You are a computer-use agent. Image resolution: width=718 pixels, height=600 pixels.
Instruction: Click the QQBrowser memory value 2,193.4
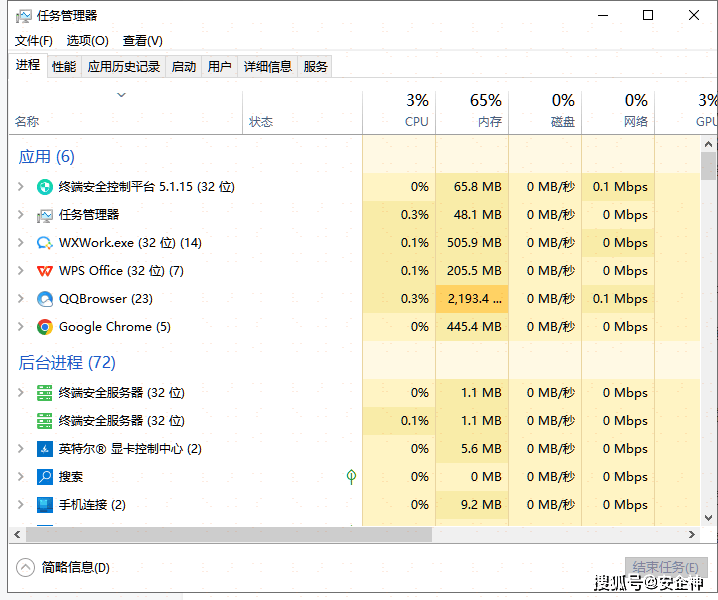click(474, 299)
